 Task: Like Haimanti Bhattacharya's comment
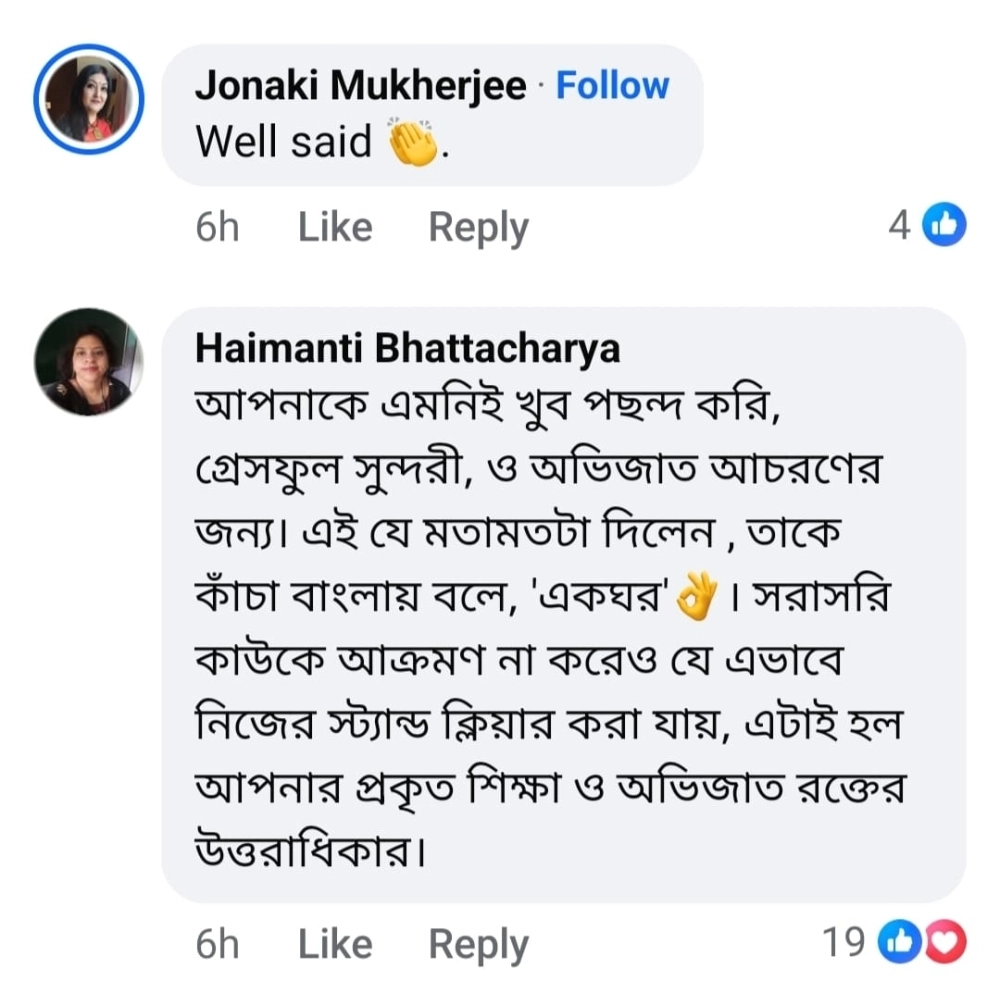[335, 944]
